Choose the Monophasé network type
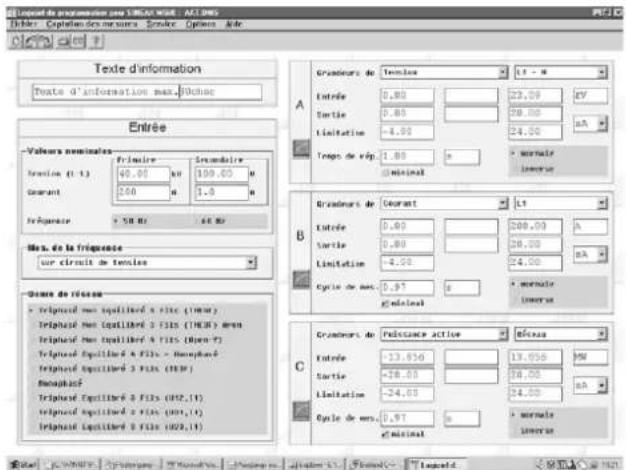This screenshot has width=626, height=470. point(60,383)
